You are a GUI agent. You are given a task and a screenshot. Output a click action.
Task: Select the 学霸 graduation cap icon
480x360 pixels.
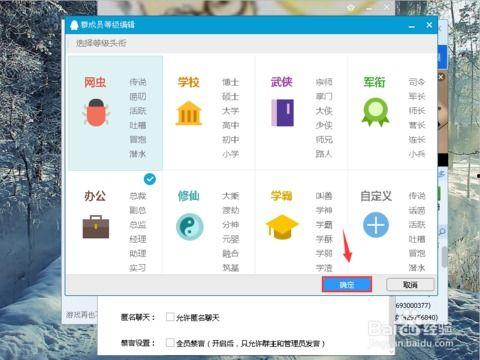pyautogui.click(x=282, y=227)
